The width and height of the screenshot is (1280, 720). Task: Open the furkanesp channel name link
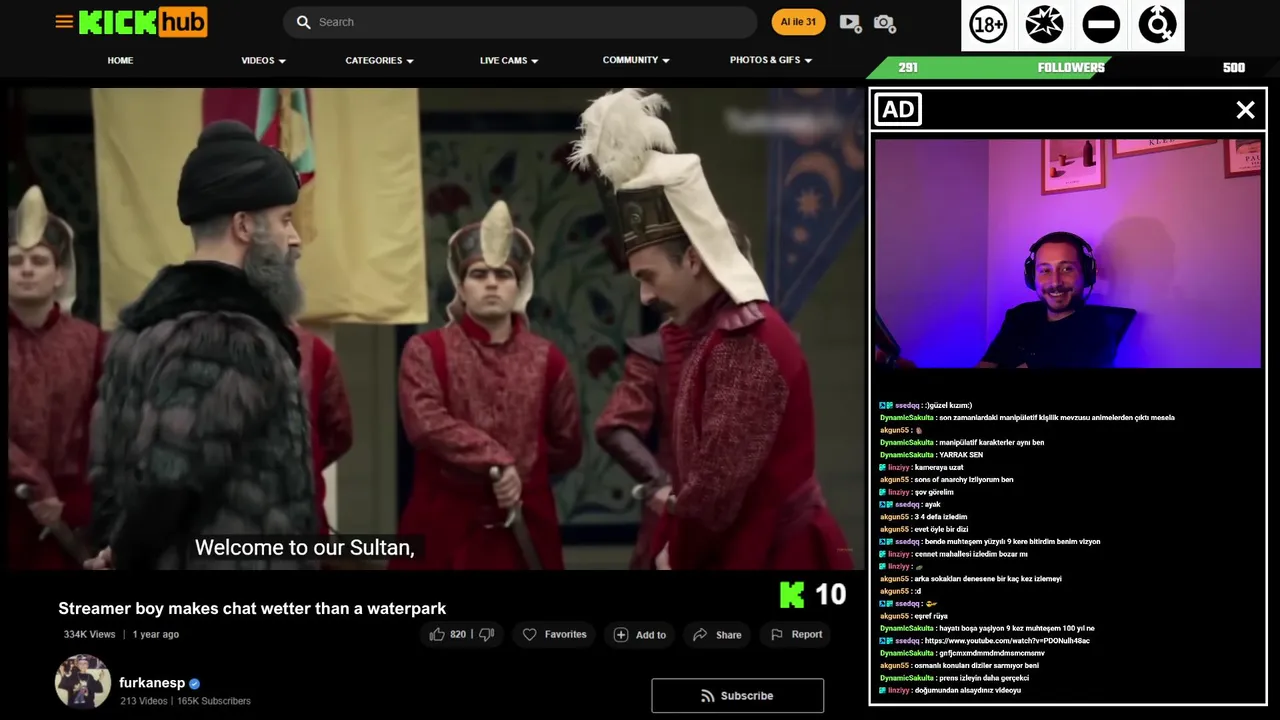click(x=152, y=683)
